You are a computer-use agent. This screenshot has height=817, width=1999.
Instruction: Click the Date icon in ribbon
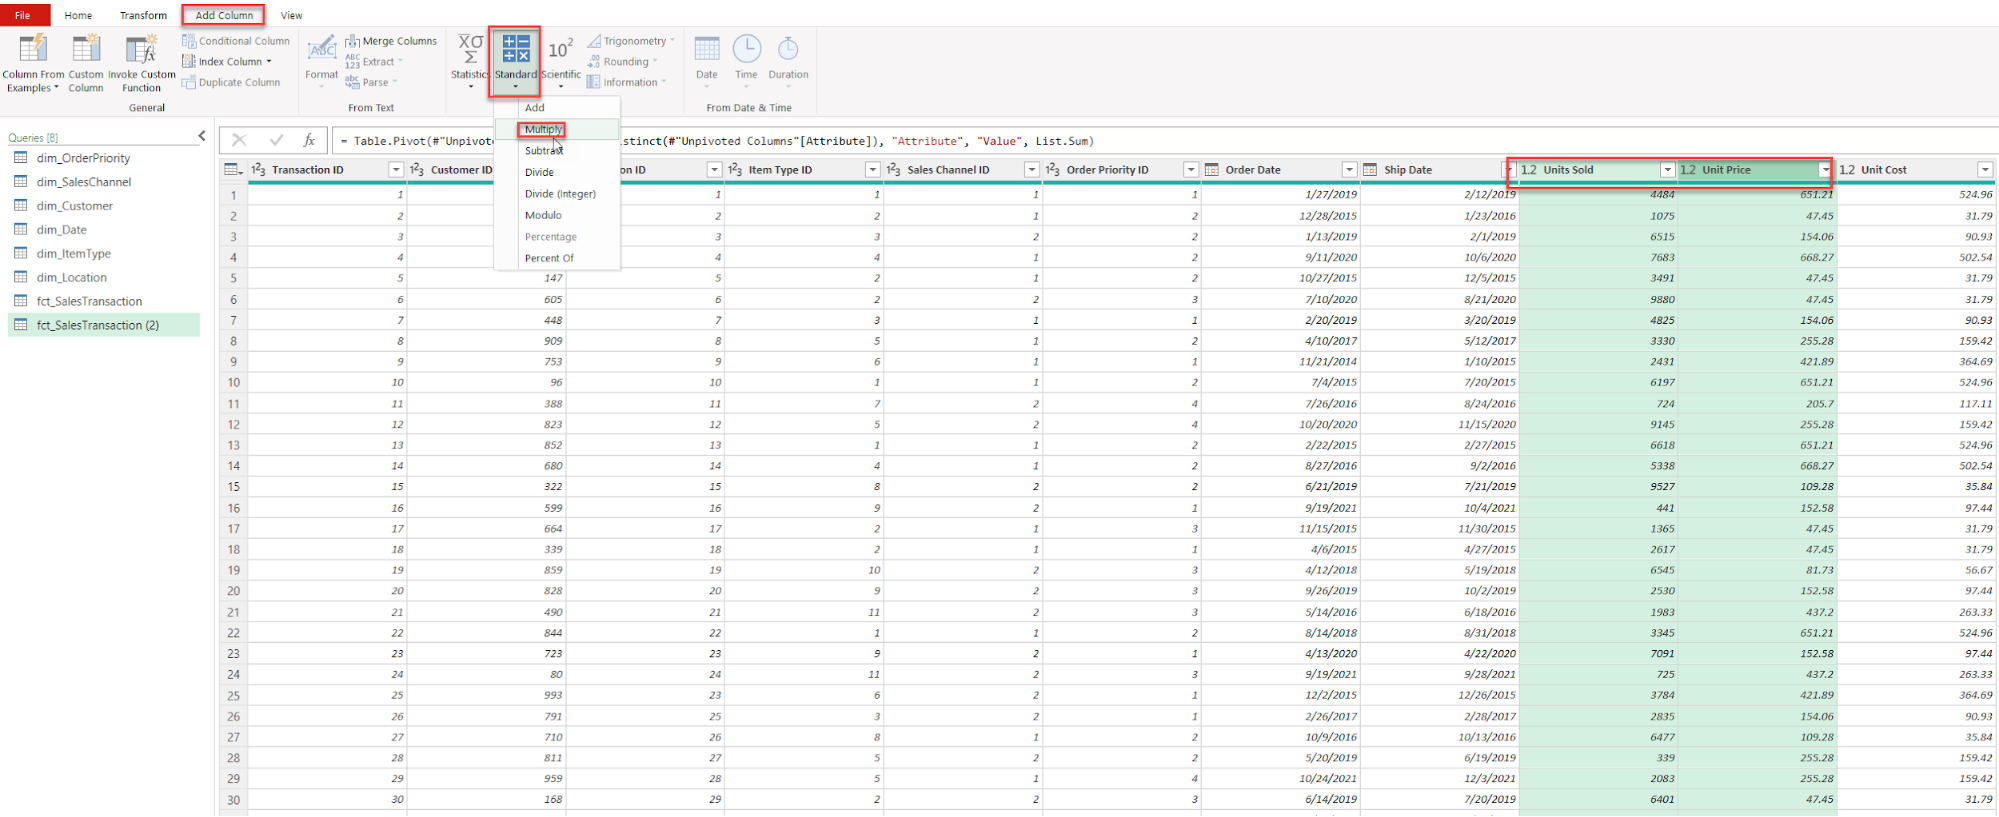[707, 49]
